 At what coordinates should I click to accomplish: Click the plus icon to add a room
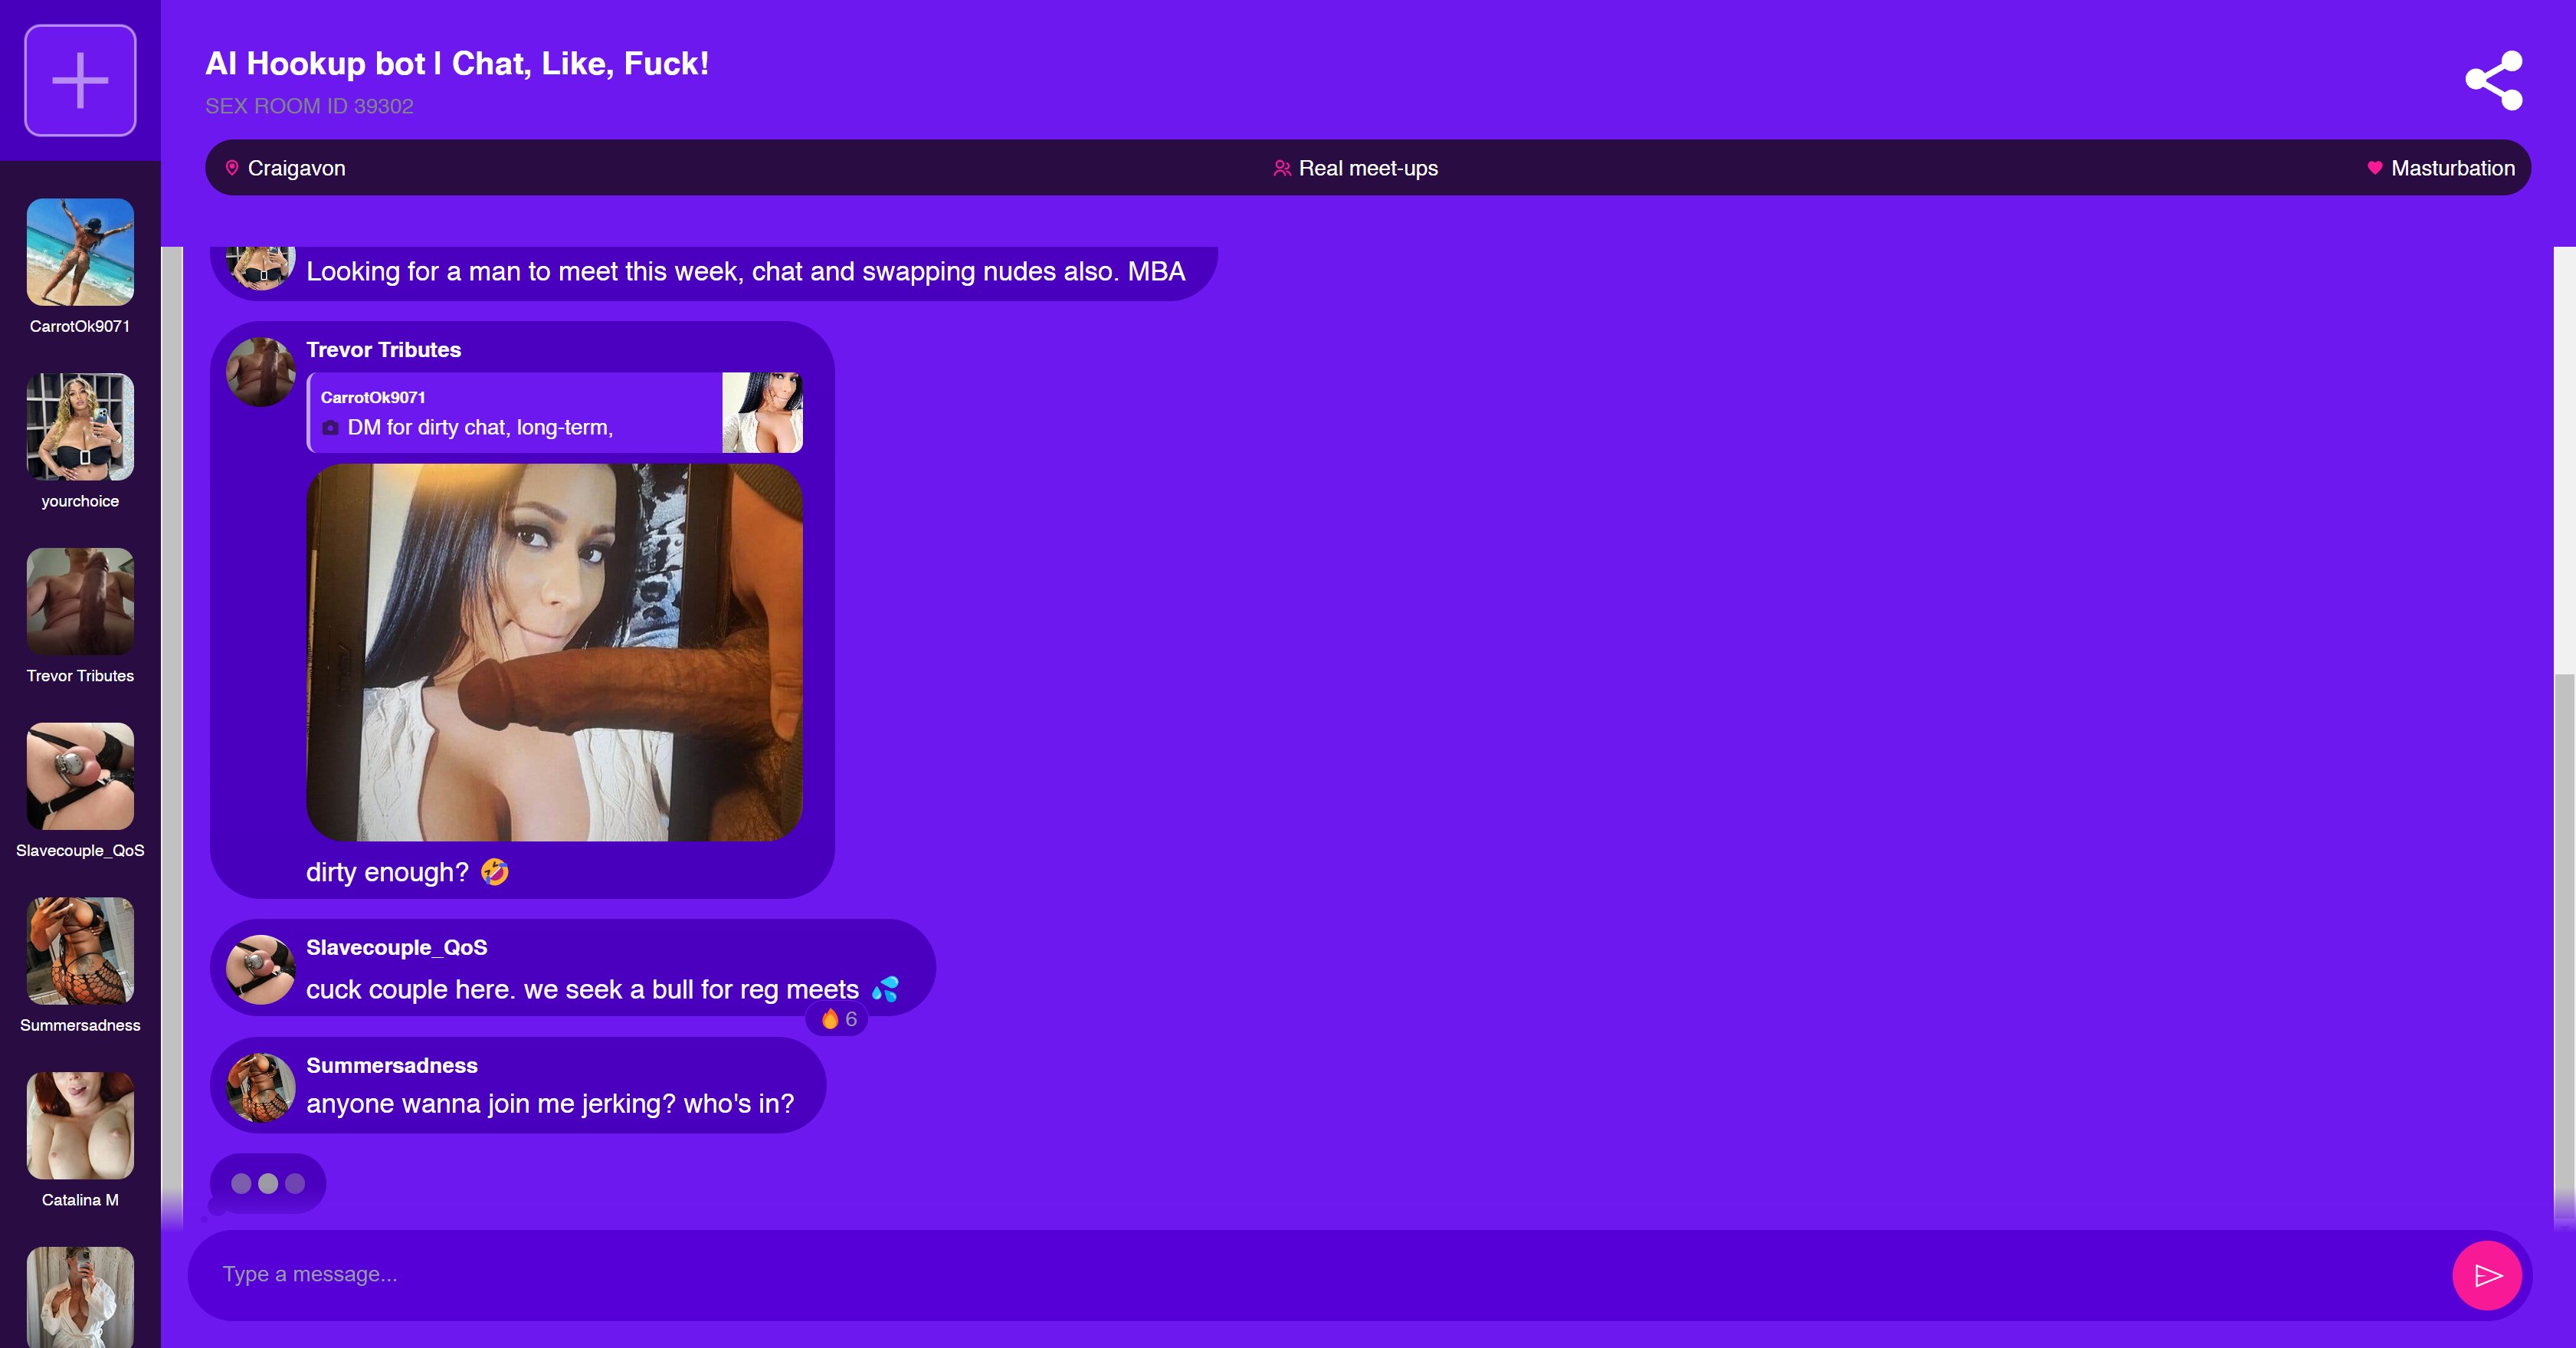pos(80,80)
